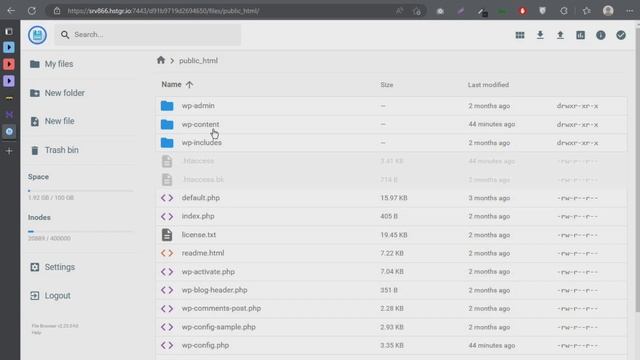Image resolution: width=640 pixels, height=360 pixels.
Task: Click the name sort arrow icon
Action: [x=189, y=84]
